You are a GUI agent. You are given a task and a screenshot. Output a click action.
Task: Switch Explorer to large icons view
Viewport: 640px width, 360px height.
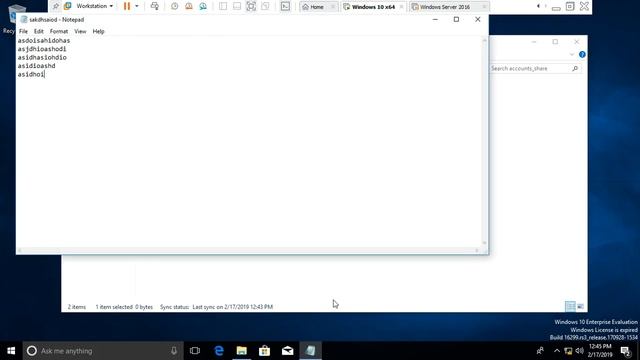(580, 306)
